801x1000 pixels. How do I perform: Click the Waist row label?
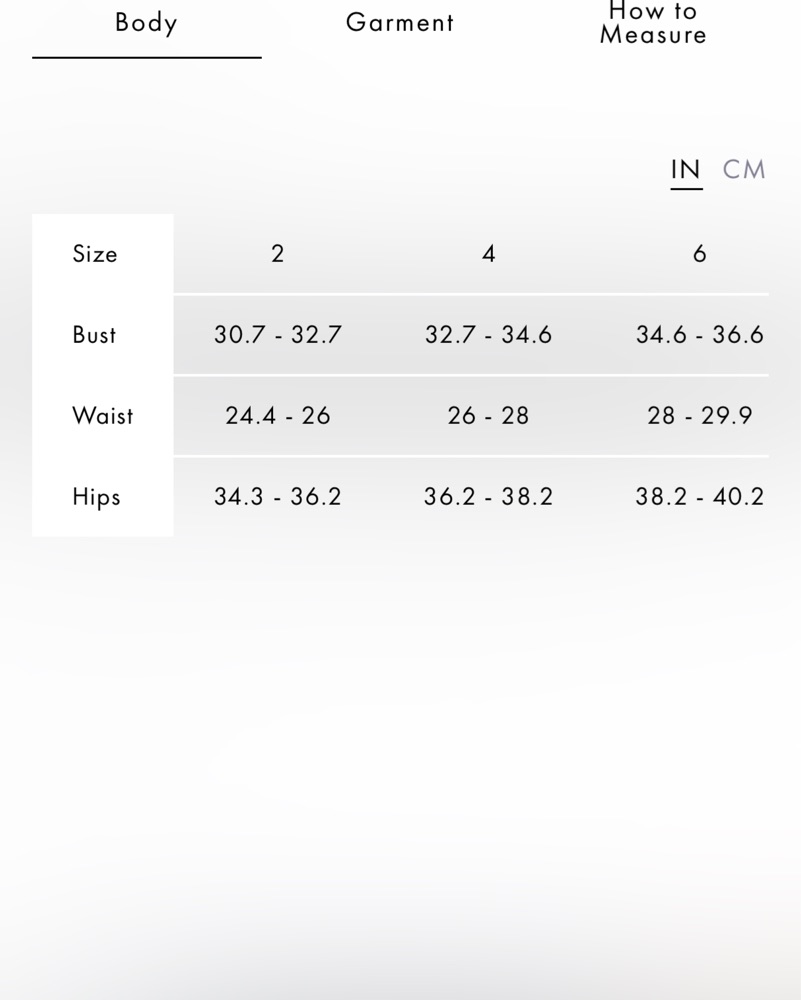pos(103,416)
